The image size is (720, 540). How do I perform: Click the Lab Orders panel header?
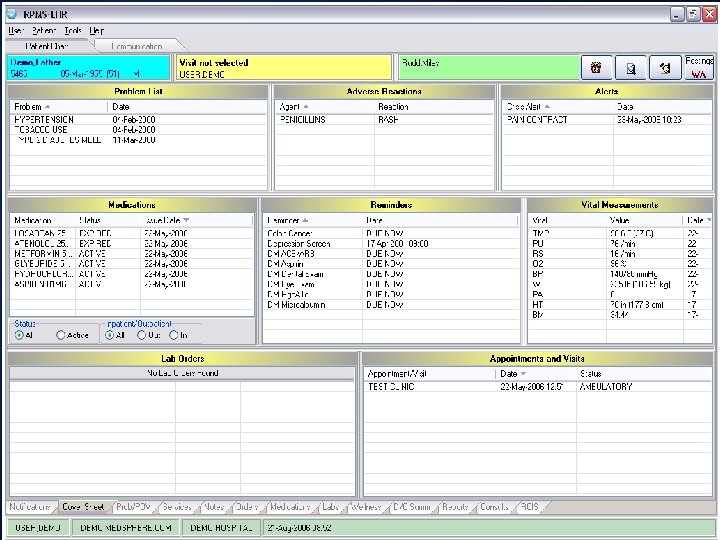(182, 358)
